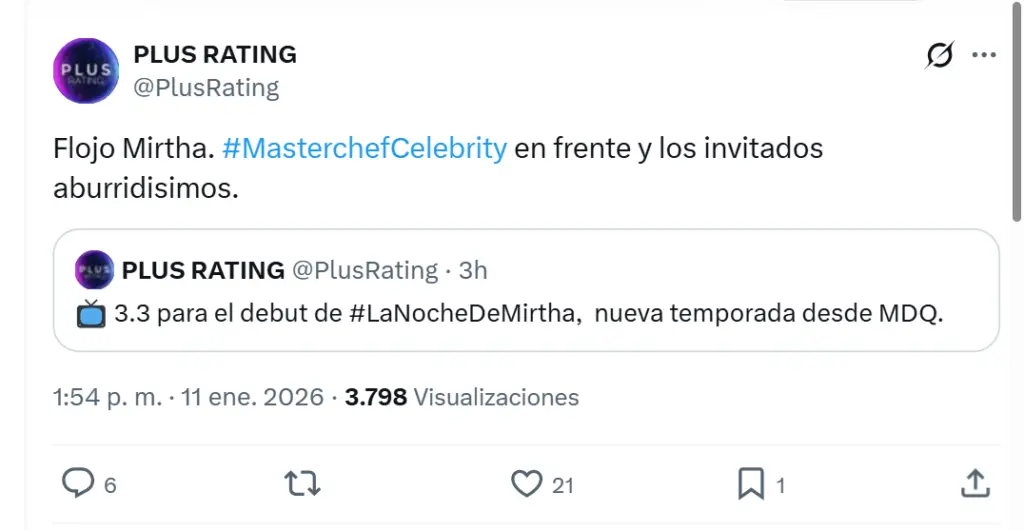The width and height of the screenshot is (1024, 531).
Task: Click the quoted PLUS RATING author name
Action: pyautogui.click(x=203, y=270)
